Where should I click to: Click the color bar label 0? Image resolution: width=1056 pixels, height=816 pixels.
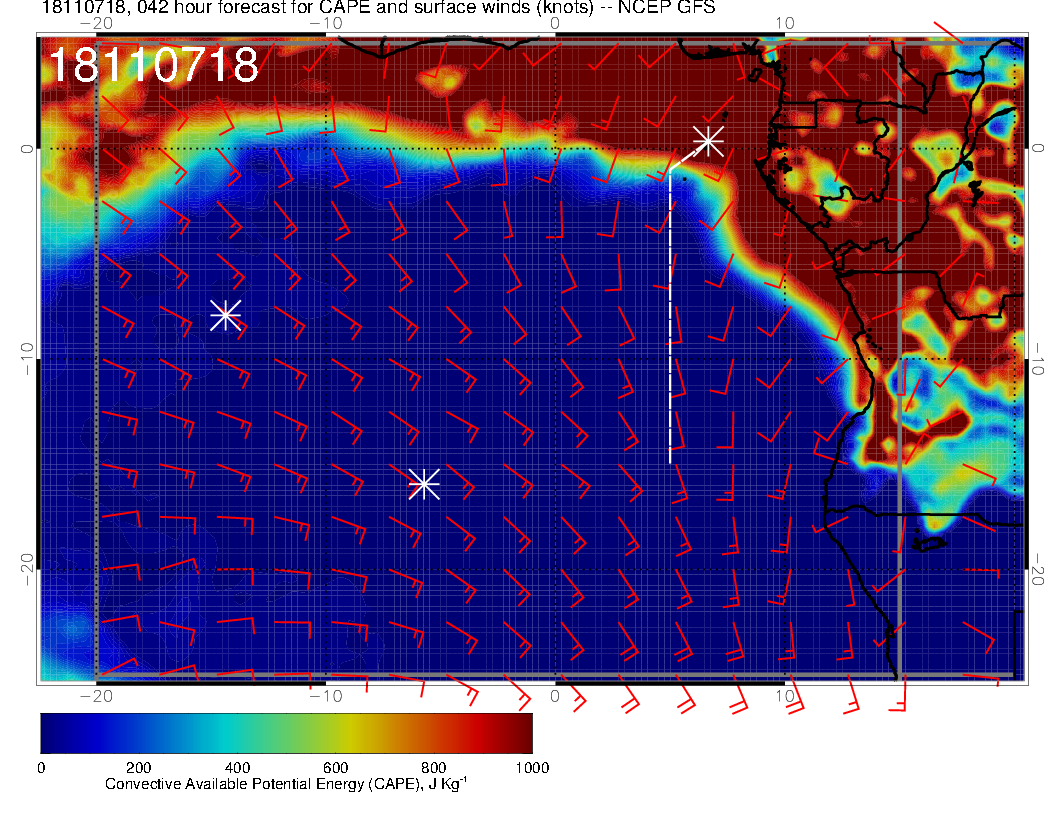click(x=41, y=768)
